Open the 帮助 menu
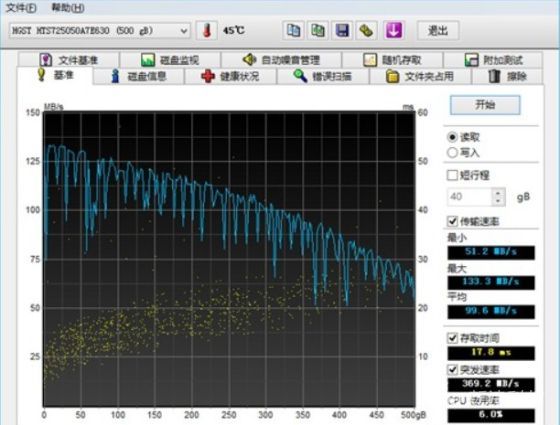Image resolution: width=560 pixels, height=425 pixels. coord(68,8)
